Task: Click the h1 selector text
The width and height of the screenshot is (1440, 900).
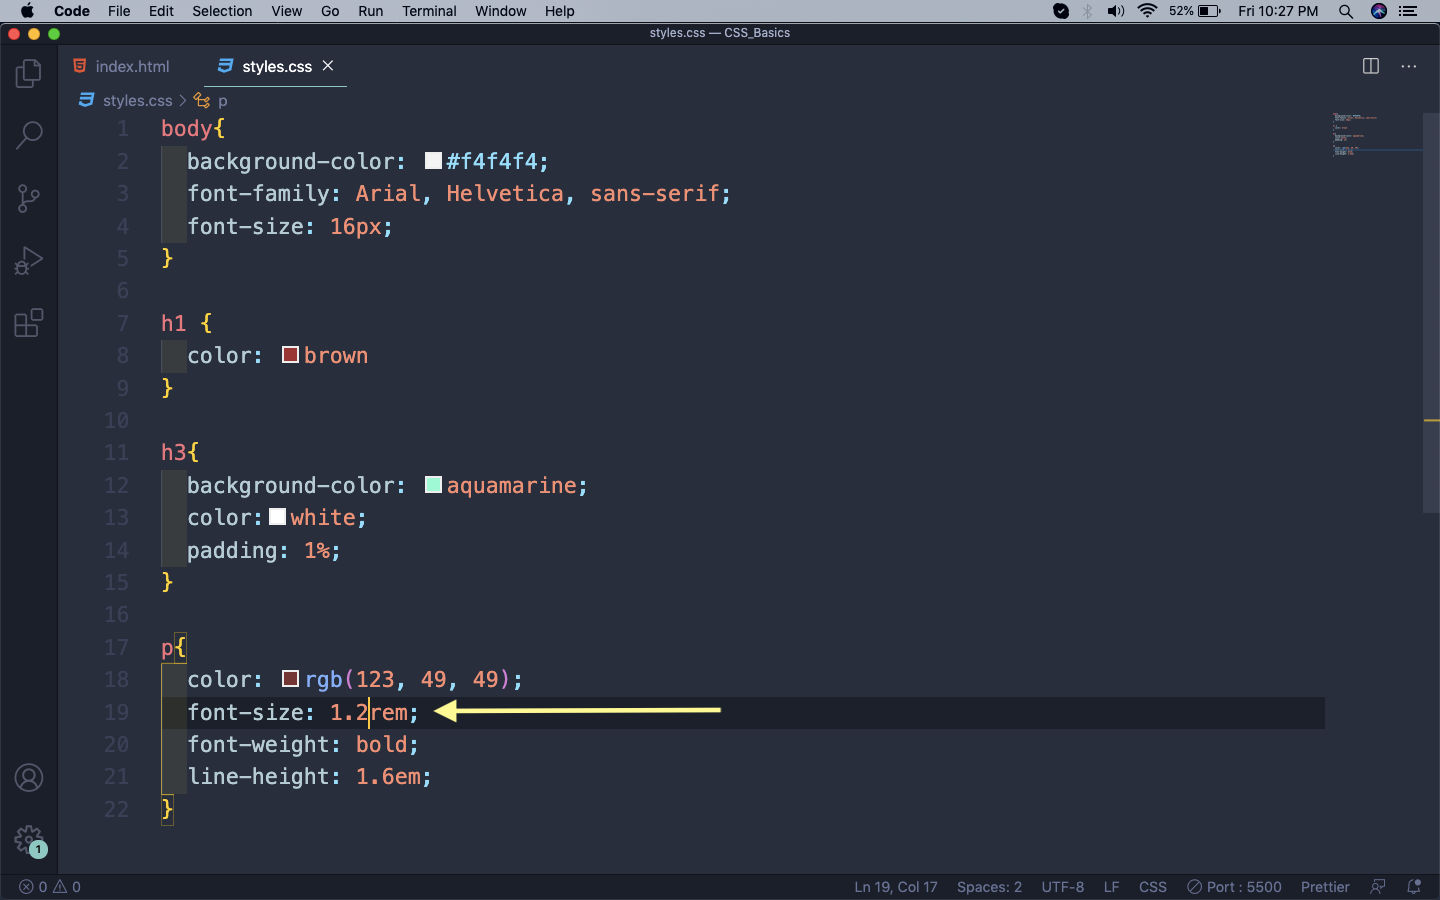Action: 174,323
